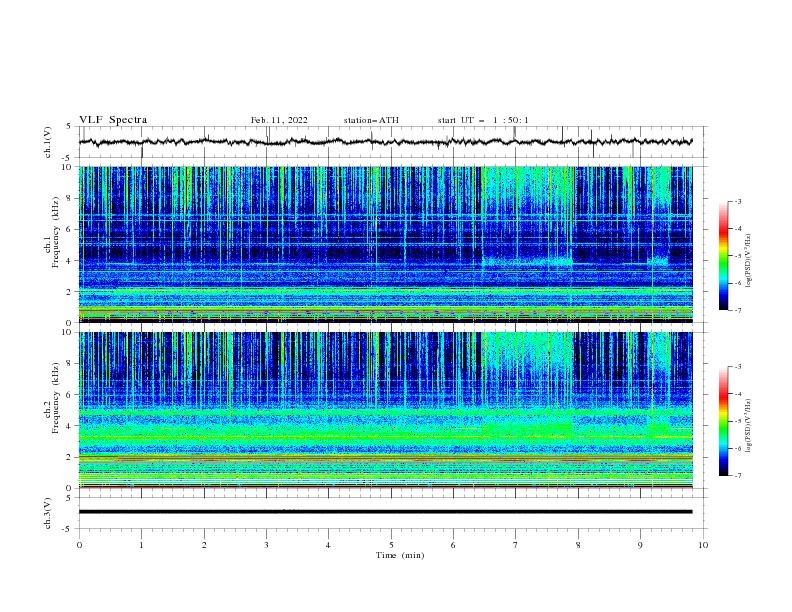This screenshot has width=792, height=612.
Task: Click the ch.3 flat black voltage trace
Action: point(385,512)
